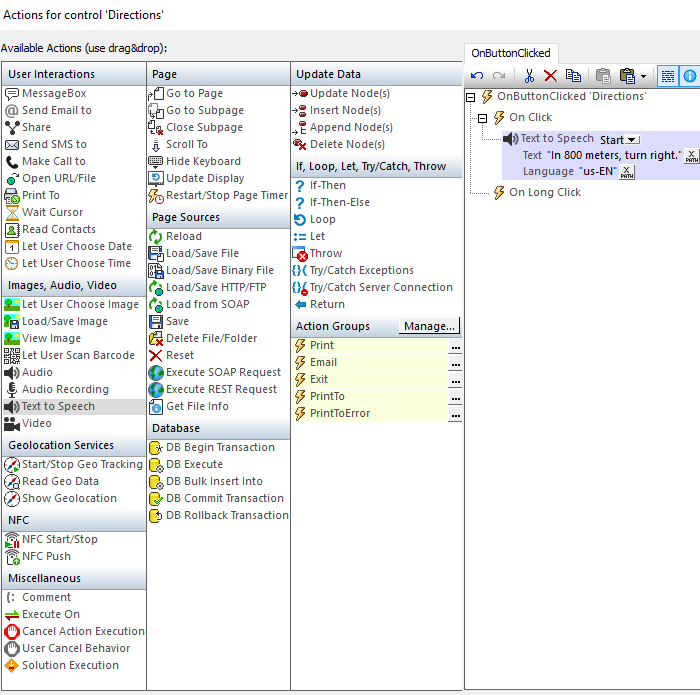This screenshot has height=695, width=700.
Task: Select the Start/Stop Geo Tracking action
Action: click(82, 464)
